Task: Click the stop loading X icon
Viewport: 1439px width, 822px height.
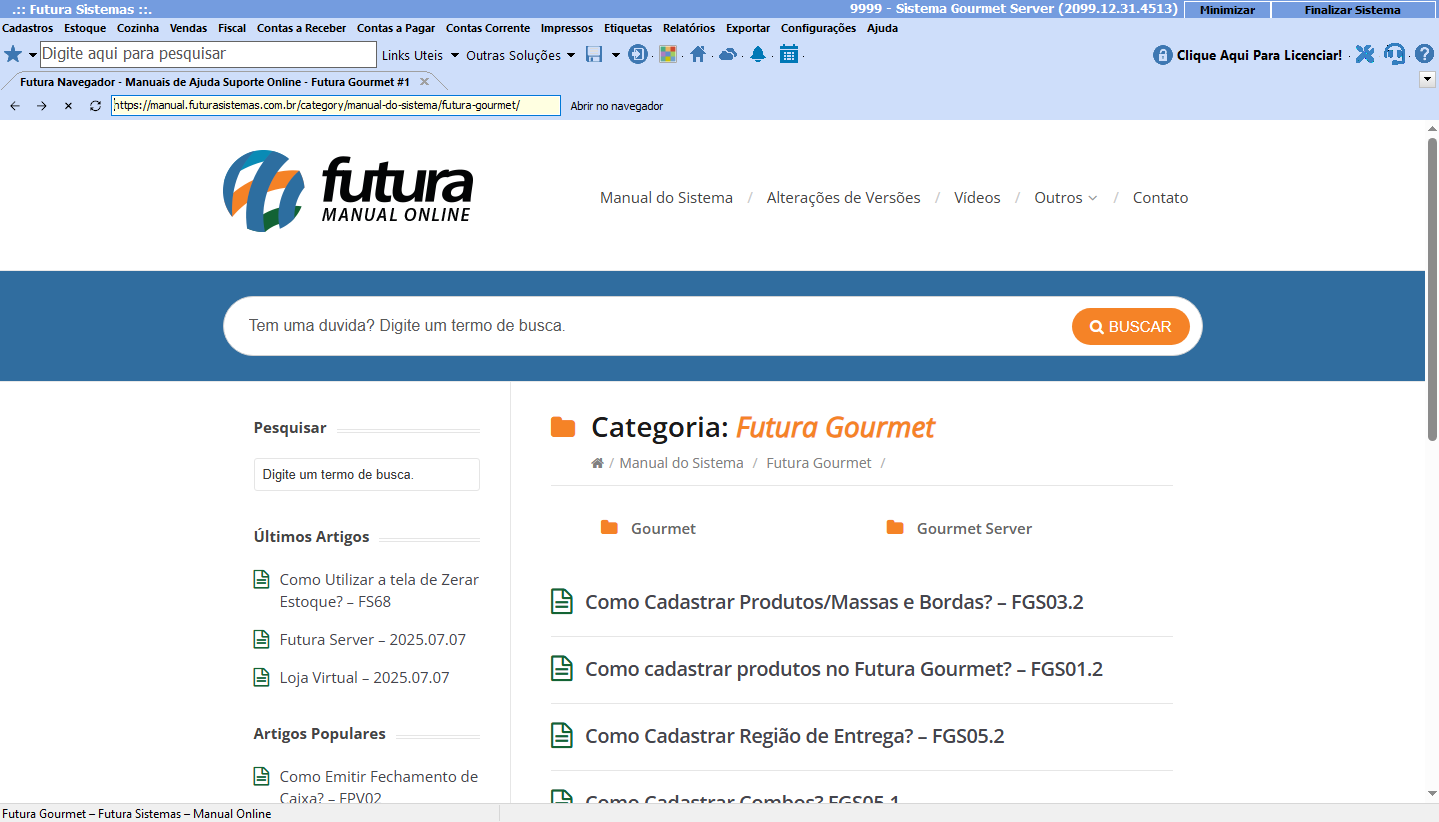Action: [68, 106]
